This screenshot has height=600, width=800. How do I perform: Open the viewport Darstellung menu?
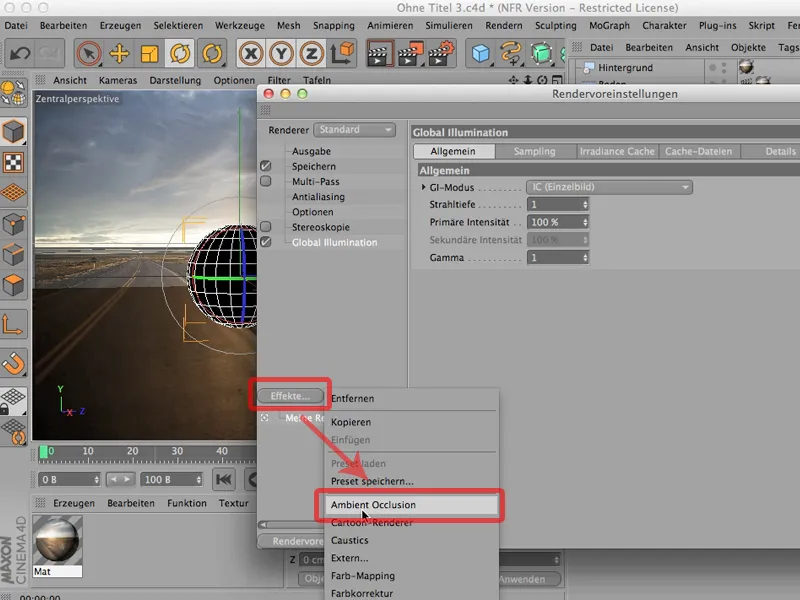click(175, 81)
